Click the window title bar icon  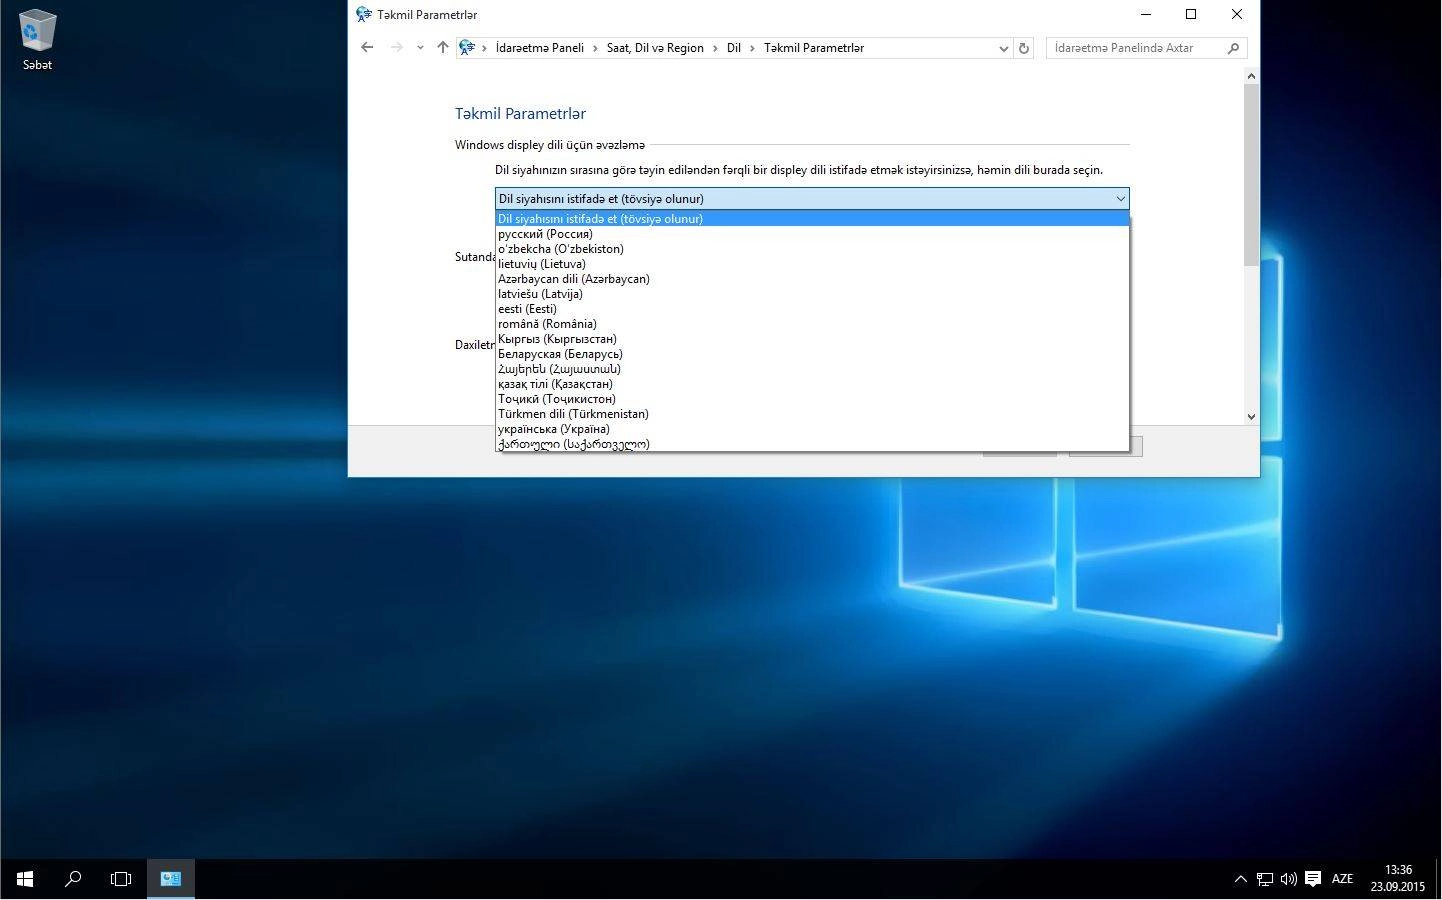[x=364, y=14]
